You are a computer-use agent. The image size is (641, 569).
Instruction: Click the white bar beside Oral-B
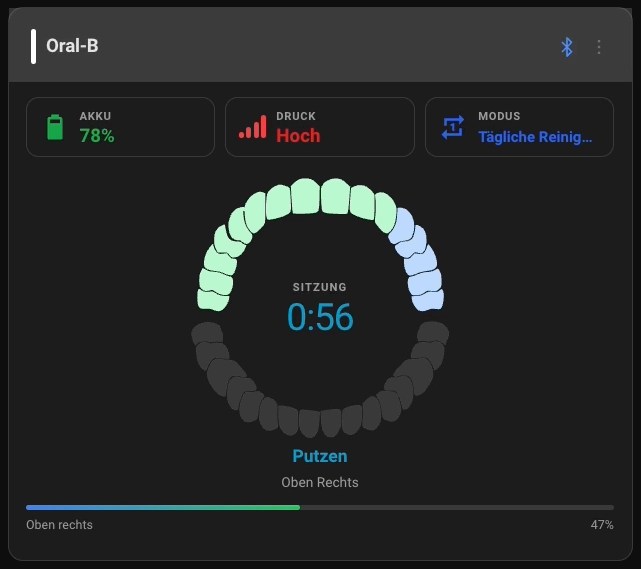33,46
